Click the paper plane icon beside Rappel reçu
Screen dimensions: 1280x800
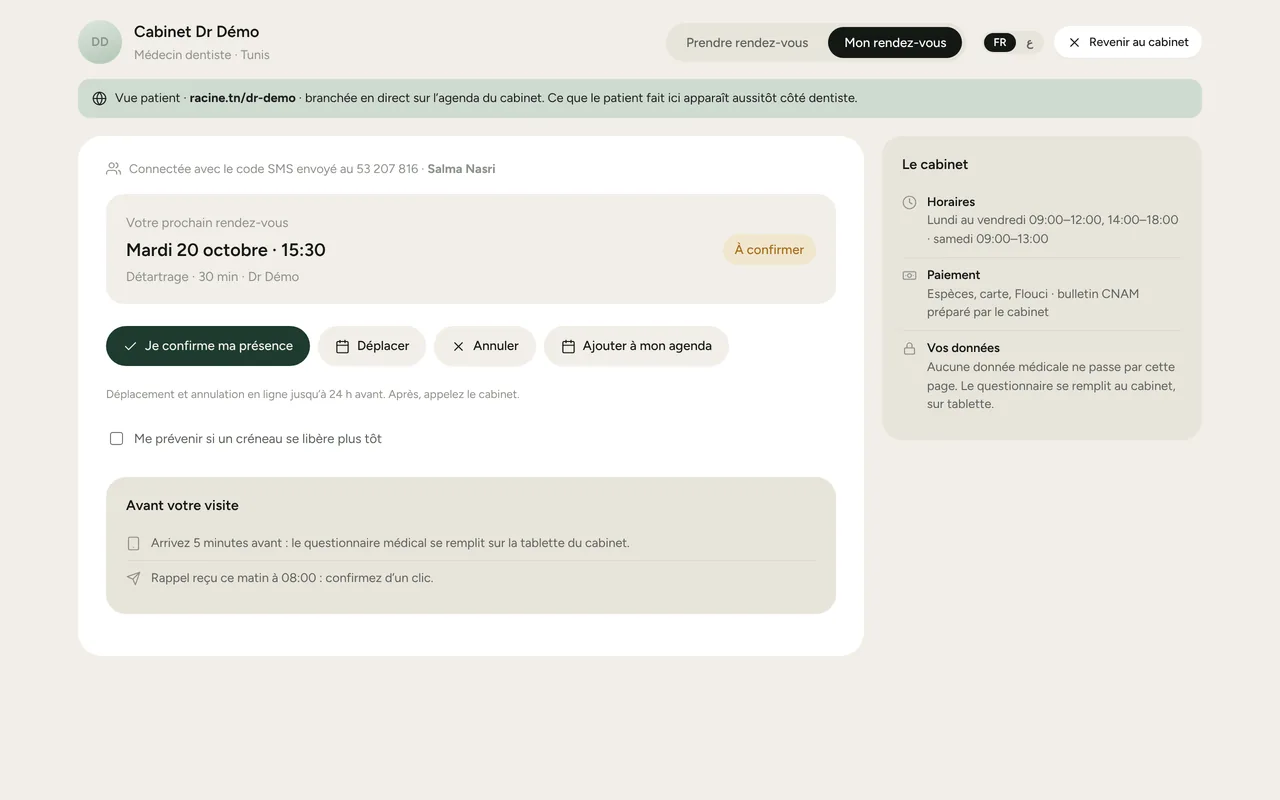click(x=133, y=578)
